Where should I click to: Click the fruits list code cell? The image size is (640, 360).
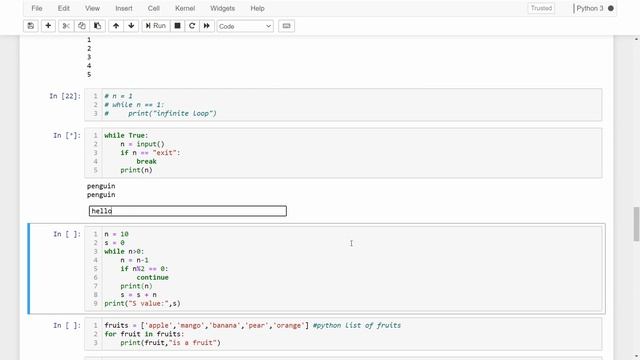point(343,334)
